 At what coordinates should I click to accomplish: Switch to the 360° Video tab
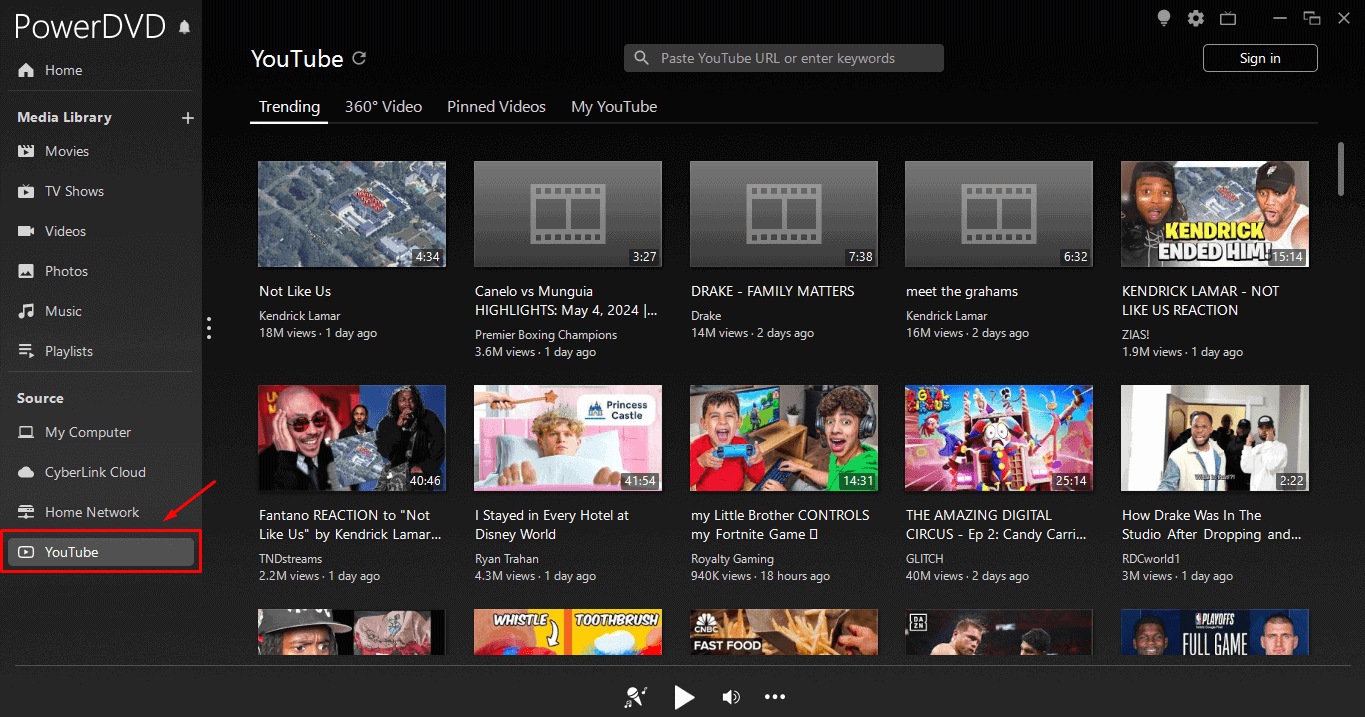pyautogui.click(x=383, y=107)
